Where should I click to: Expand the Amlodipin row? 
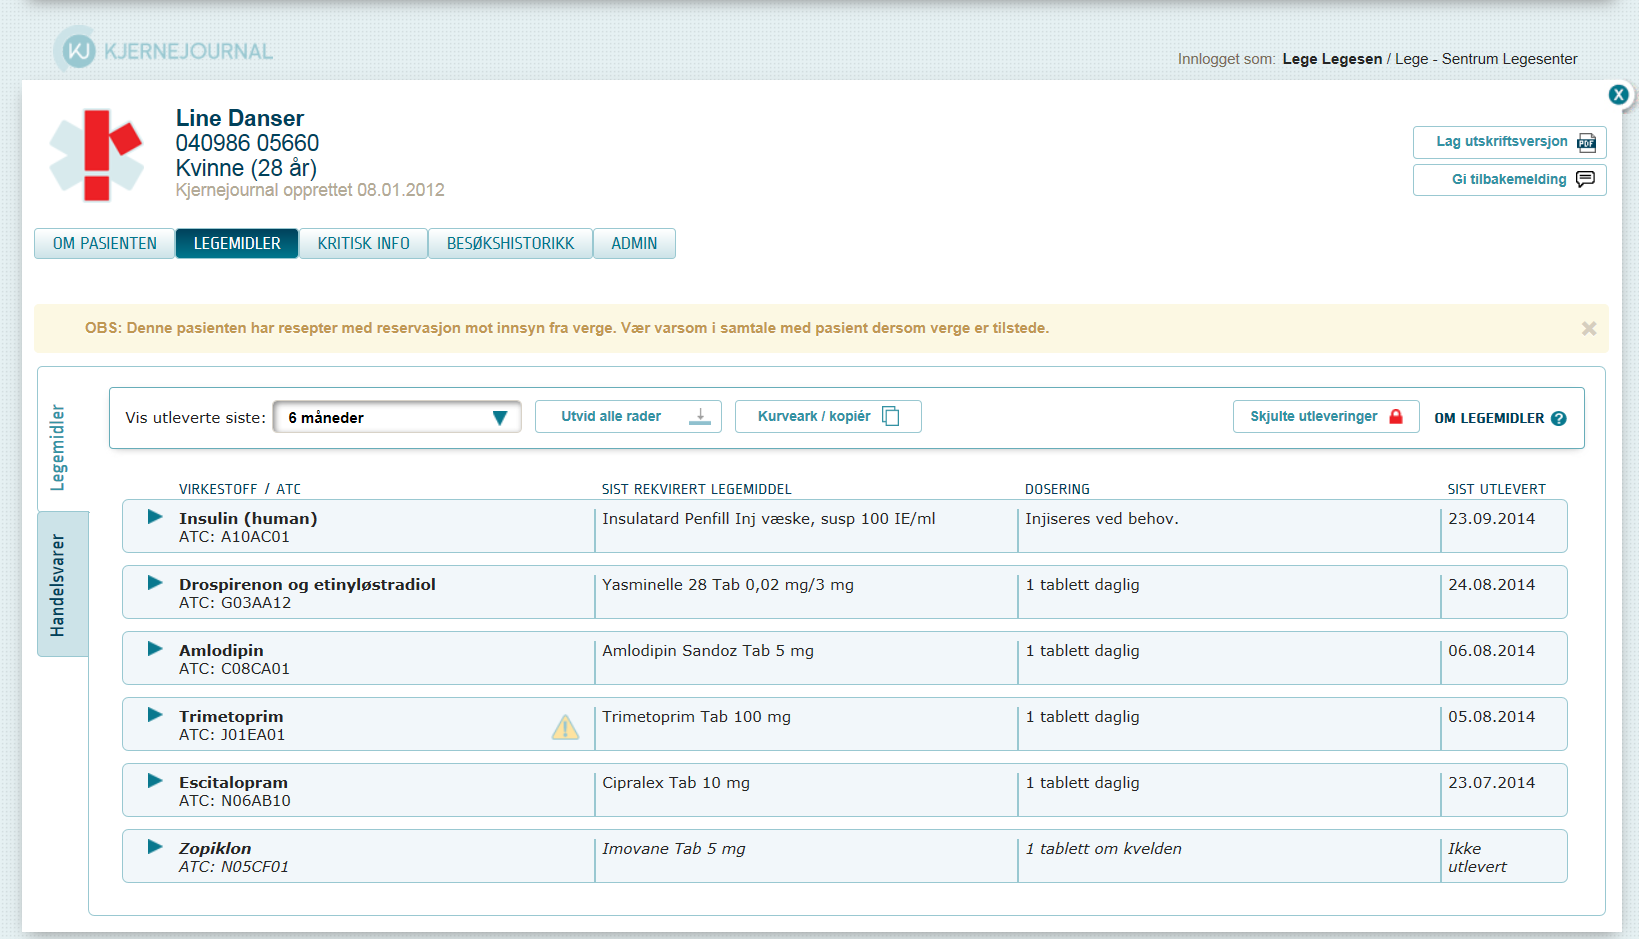[155, 649]
